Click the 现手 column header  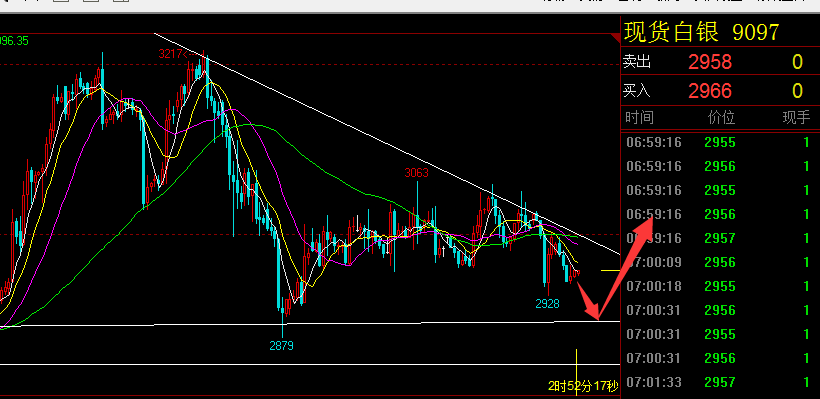[x=796, y=117]
